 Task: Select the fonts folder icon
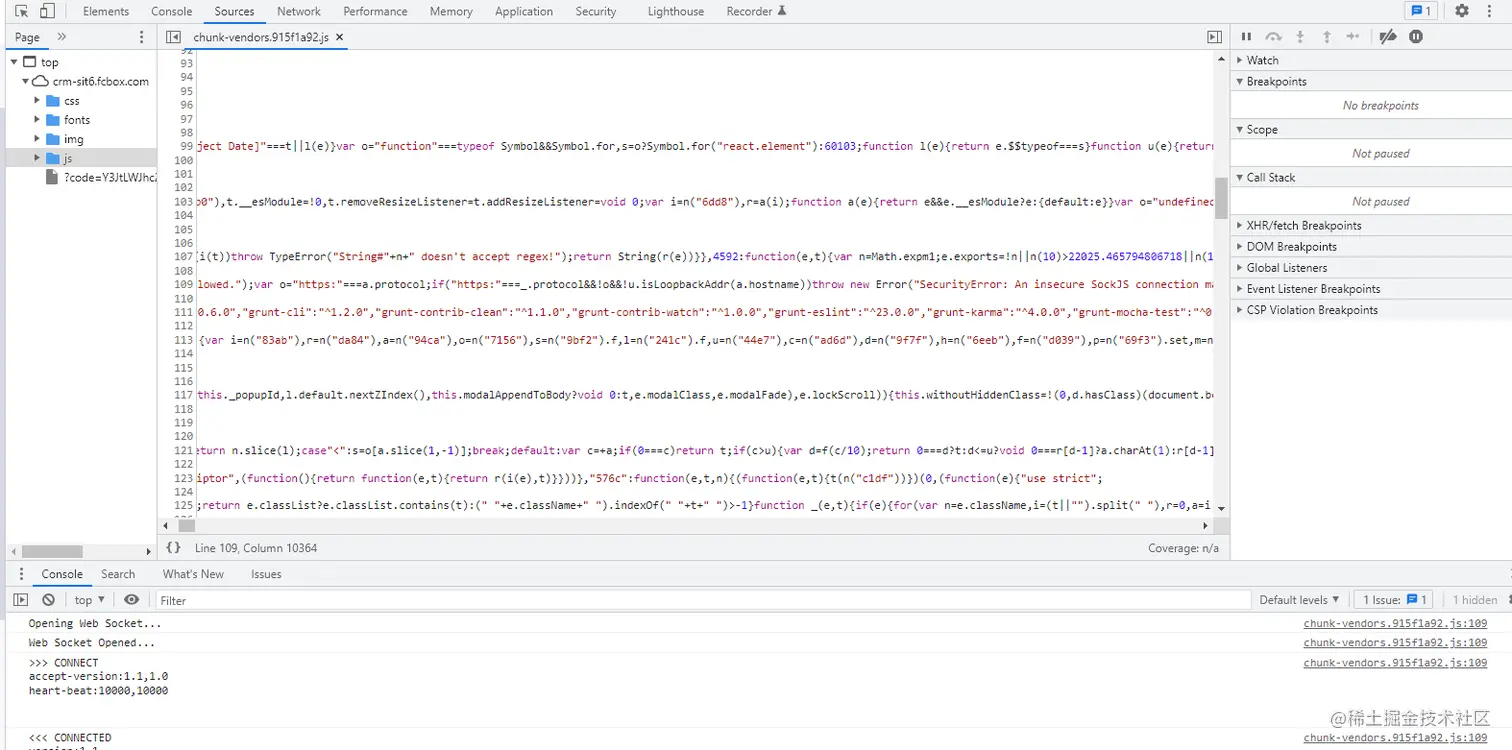point(53,120)
